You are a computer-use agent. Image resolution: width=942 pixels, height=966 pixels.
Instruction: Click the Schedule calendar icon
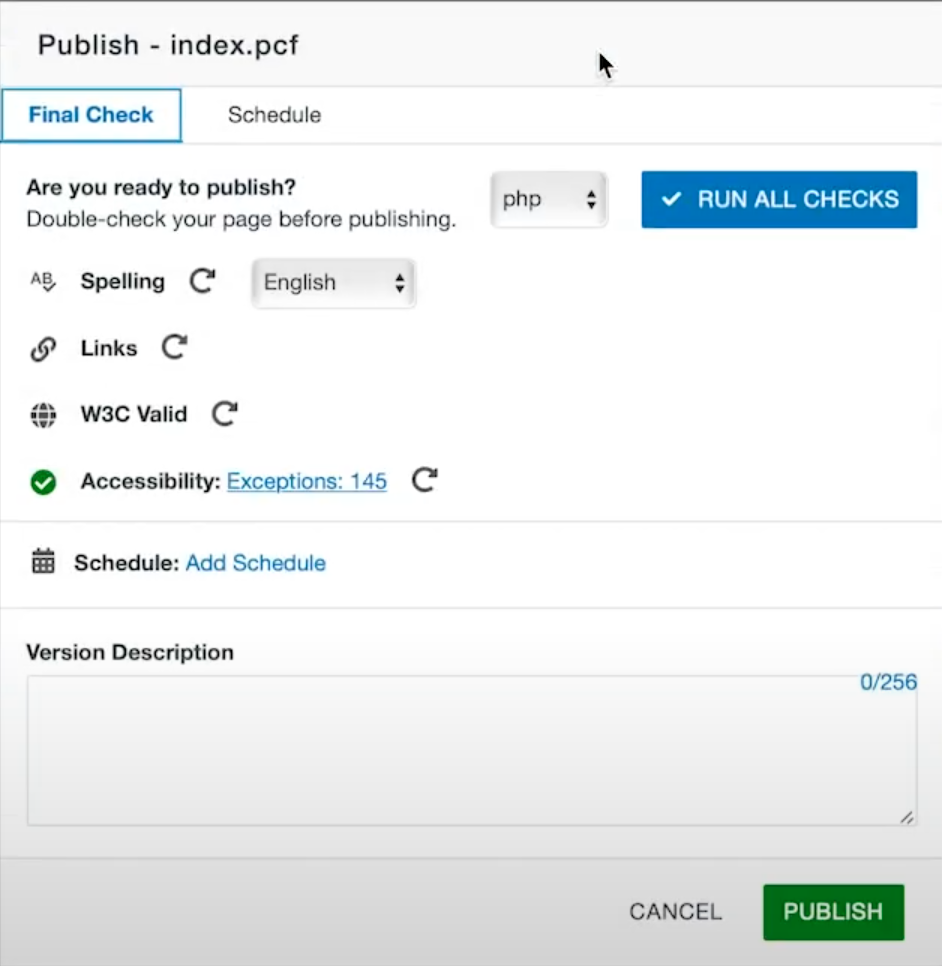(43, 561)
